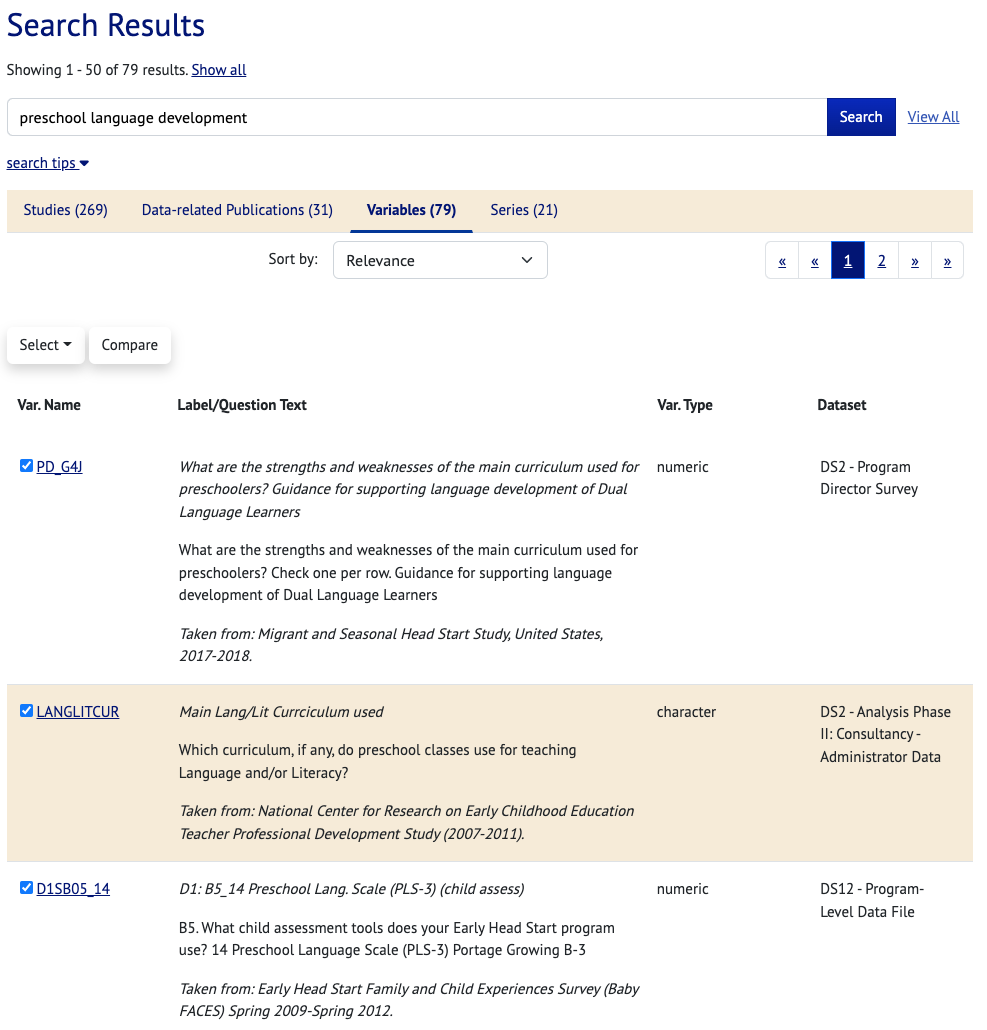Go to the previous results page

(x=815, y=261)
